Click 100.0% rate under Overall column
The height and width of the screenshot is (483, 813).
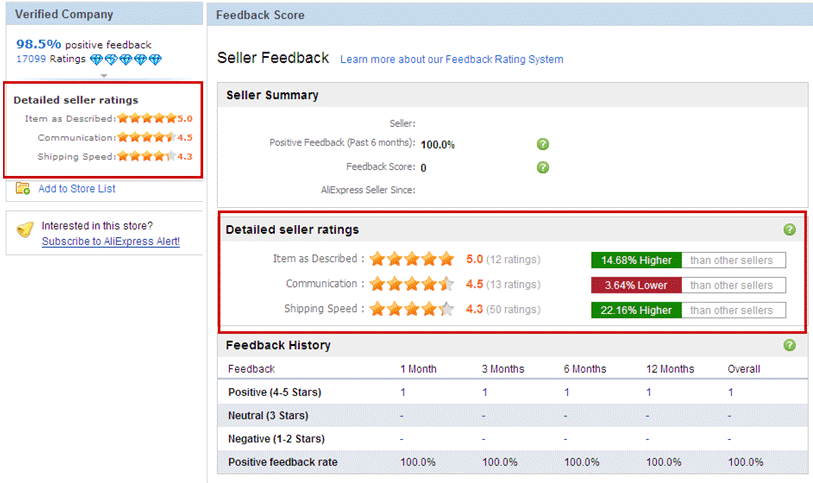pyautogui.click(x=746, y=462)
